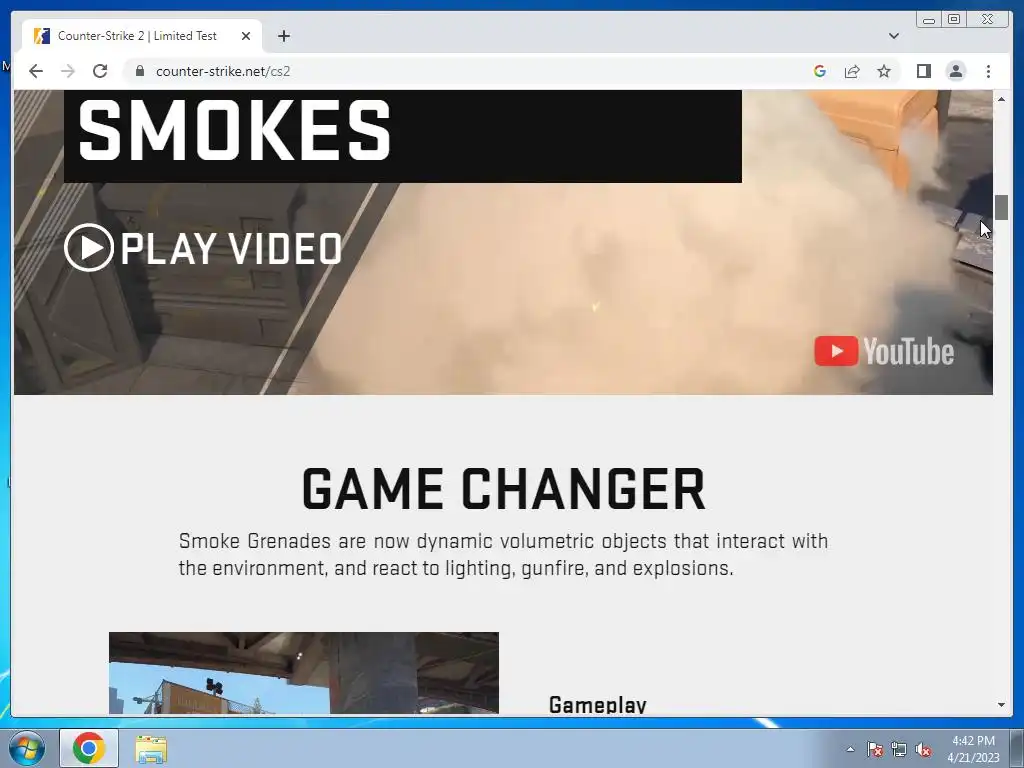Open a new tab
1024x768 pixels.
click(283, 36)
